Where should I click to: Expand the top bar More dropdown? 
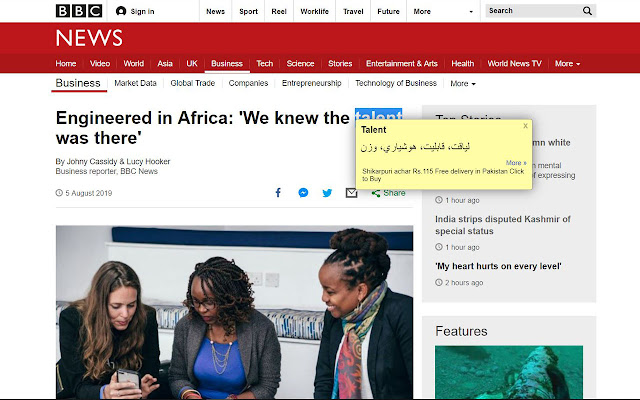click(443, 11)
